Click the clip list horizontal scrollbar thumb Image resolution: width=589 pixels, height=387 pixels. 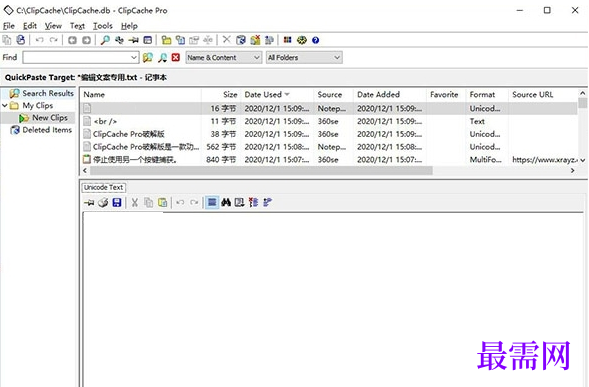click(261, 171)
